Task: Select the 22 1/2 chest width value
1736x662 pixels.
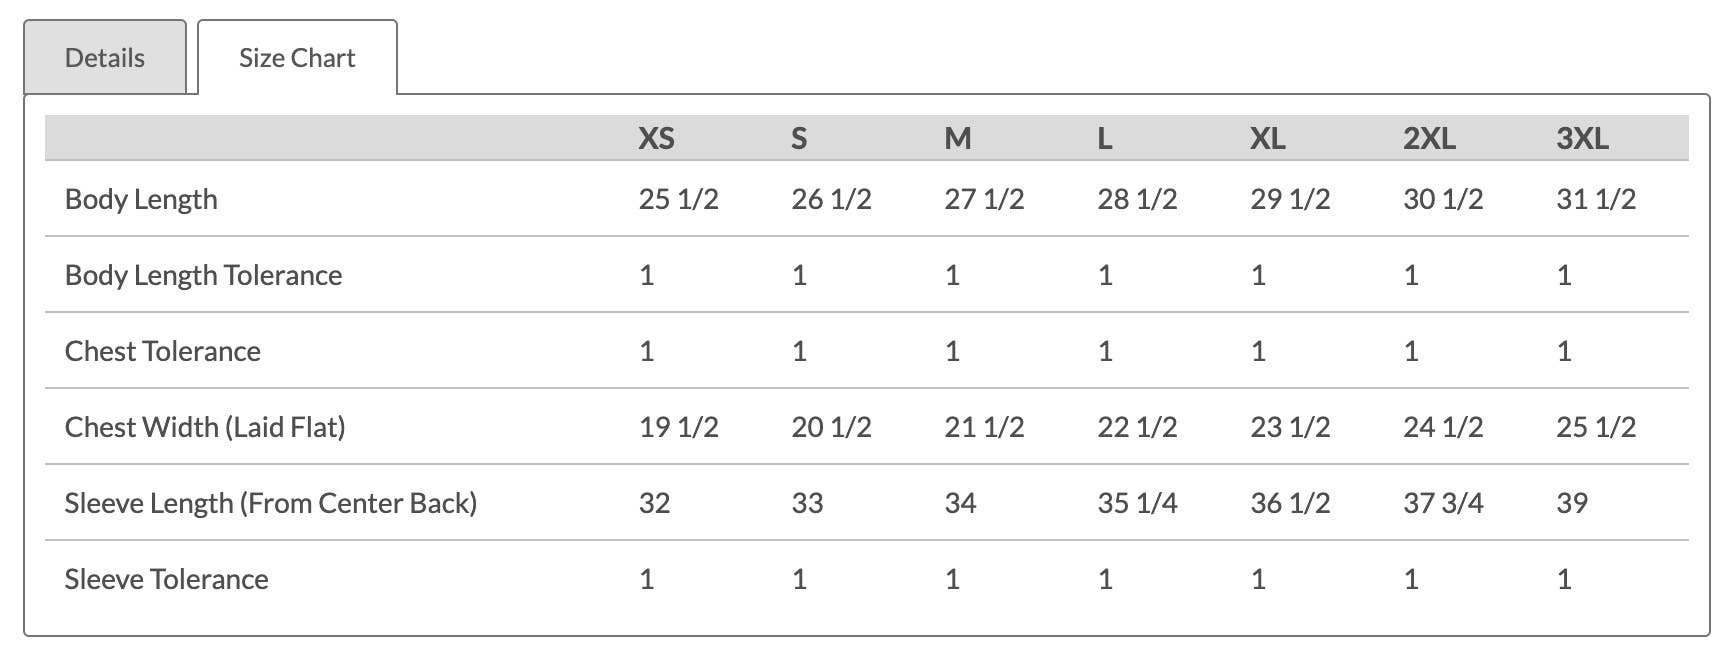Action: click(1137, 427)
